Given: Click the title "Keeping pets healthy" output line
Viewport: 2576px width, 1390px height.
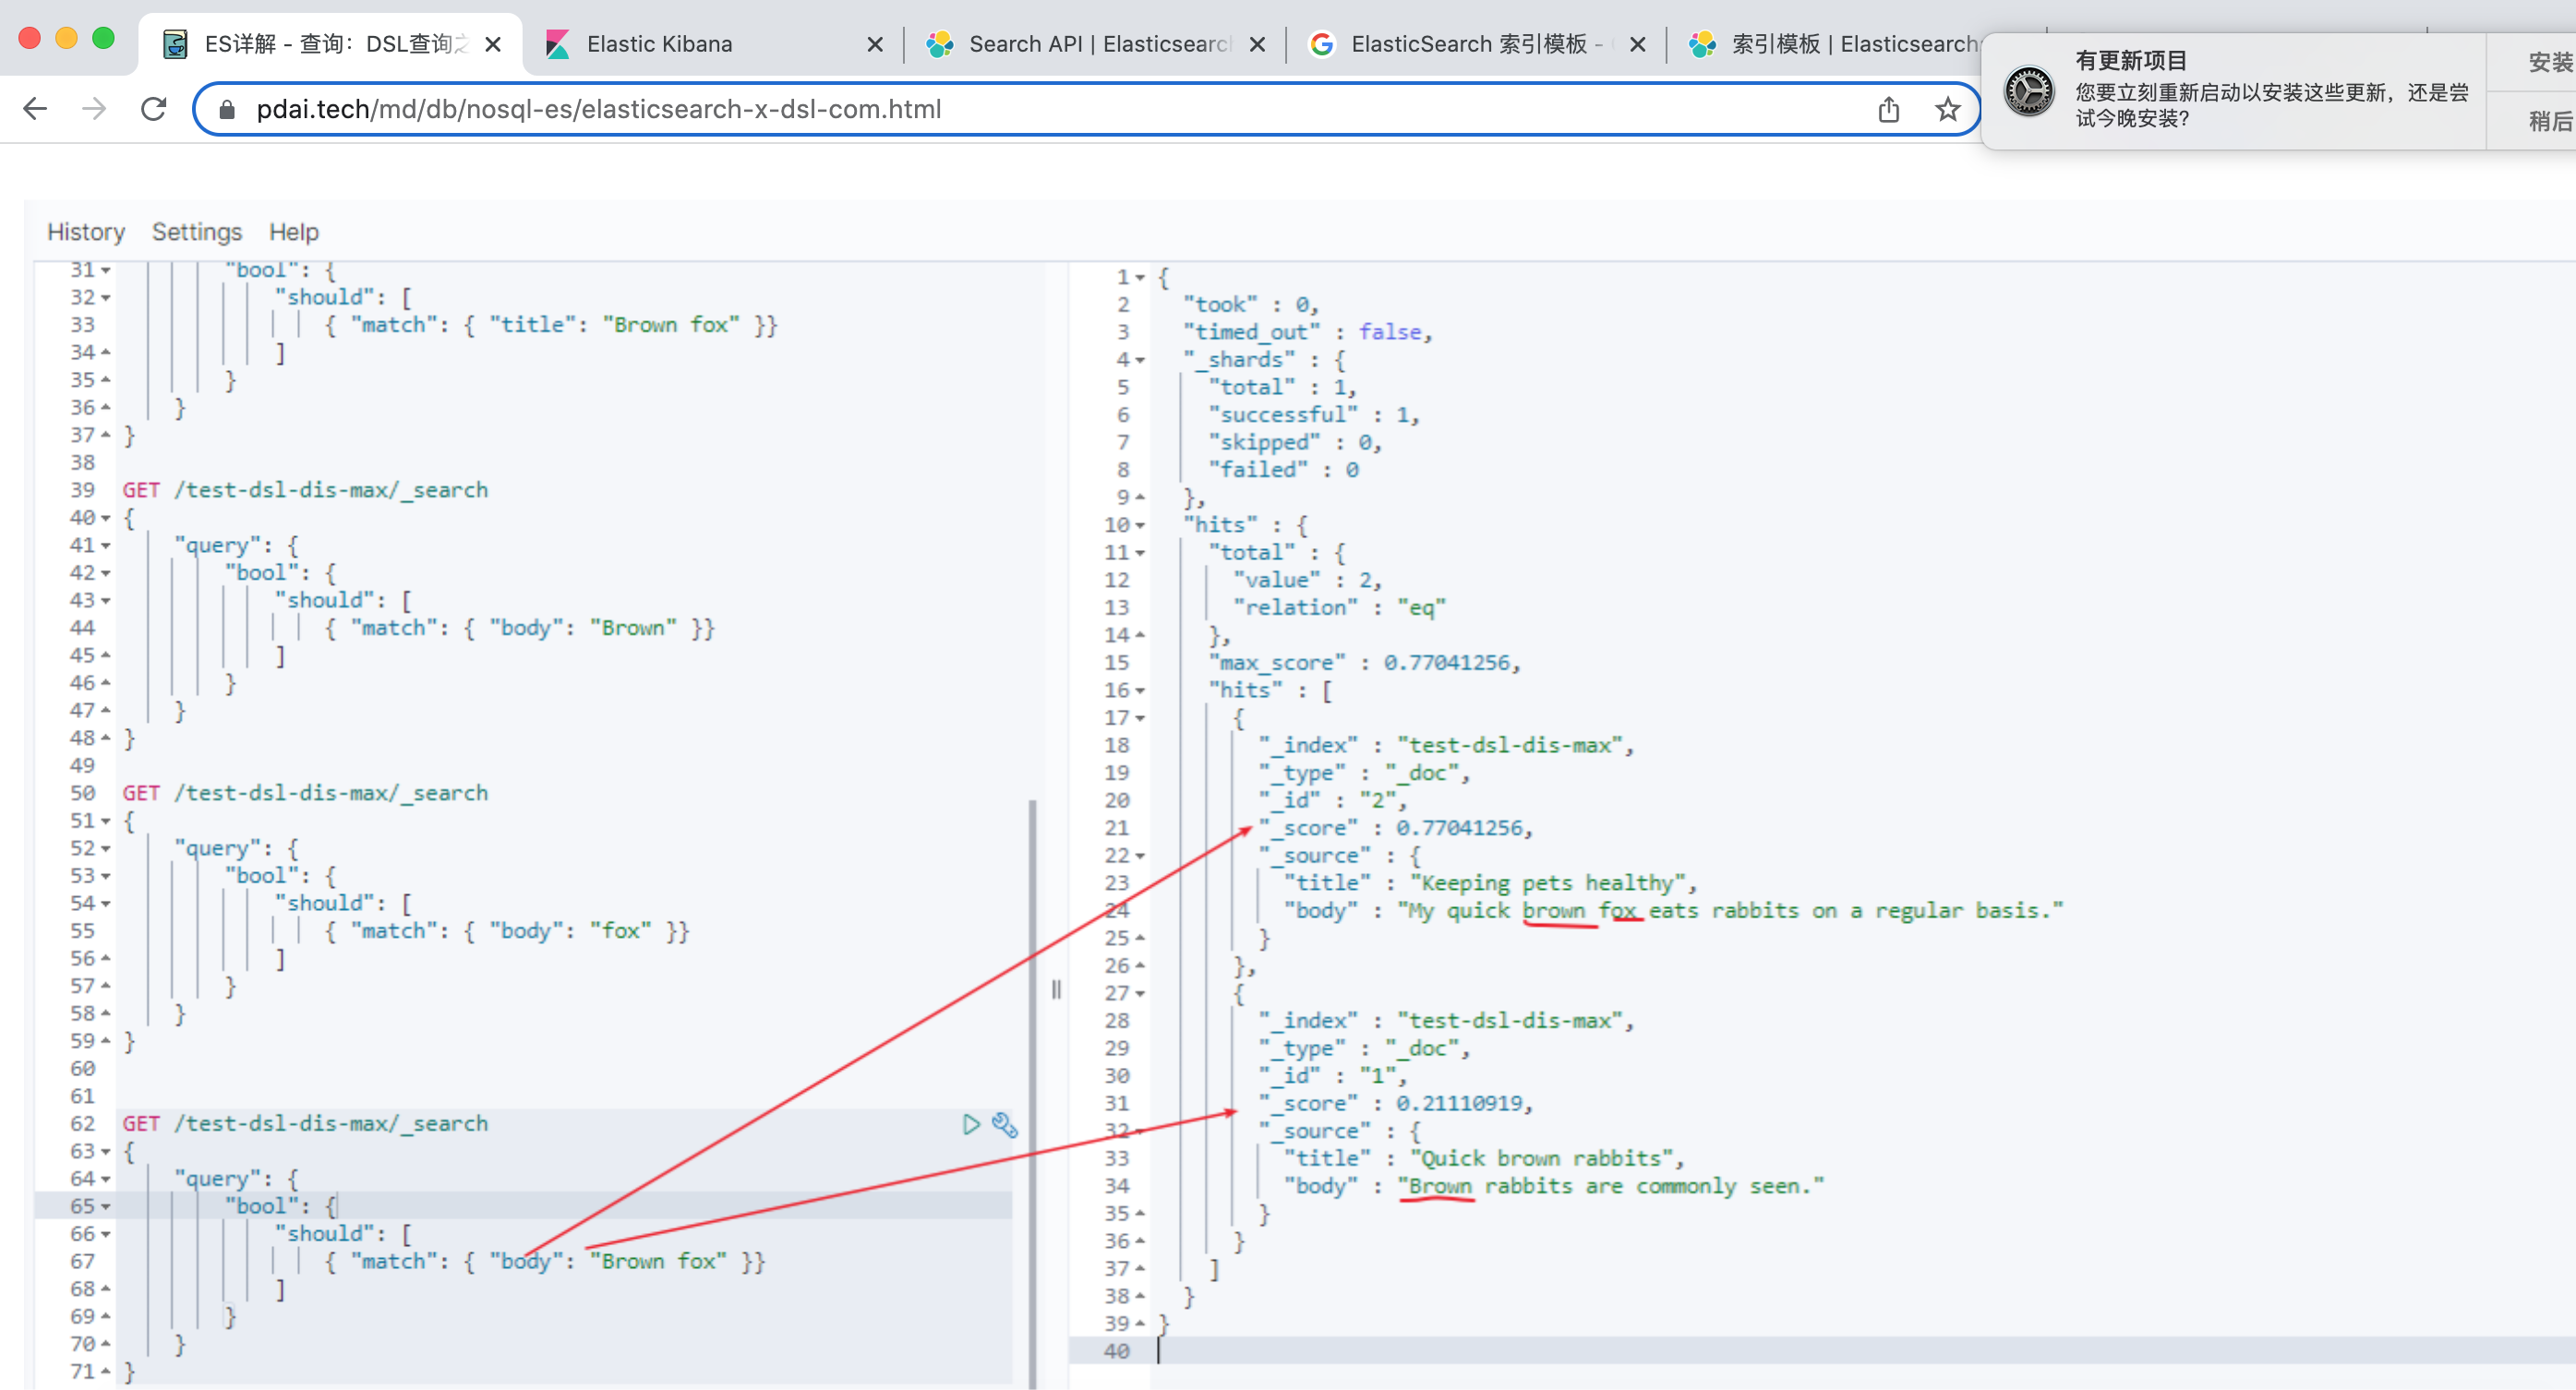Looking at the screenshot, I should (1491, 883).
